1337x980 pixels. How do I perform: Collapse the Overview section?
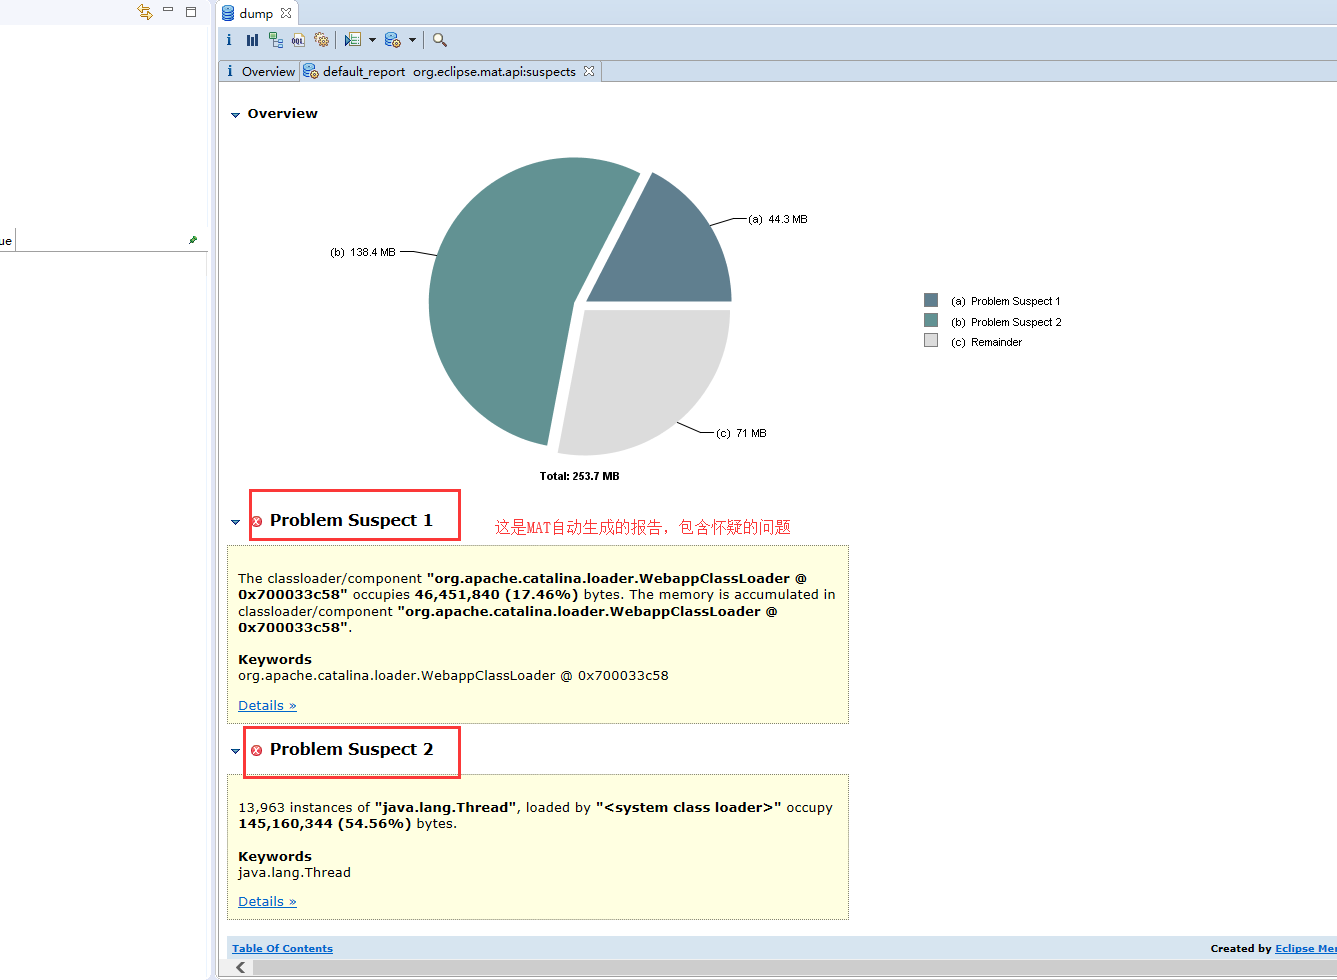pos(236,115)
